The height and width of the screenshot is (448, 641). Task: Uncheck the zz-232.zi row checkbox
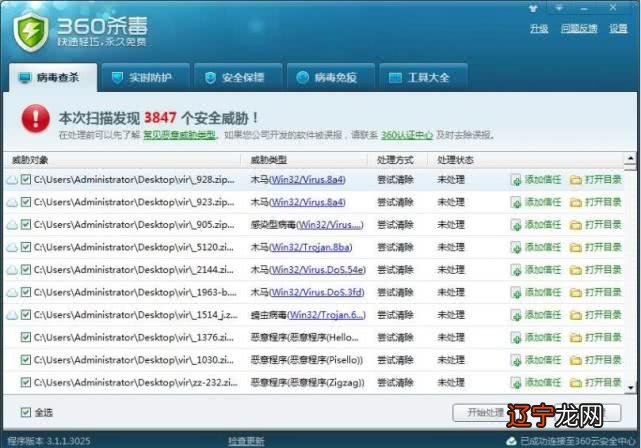[x=26, y=382]
